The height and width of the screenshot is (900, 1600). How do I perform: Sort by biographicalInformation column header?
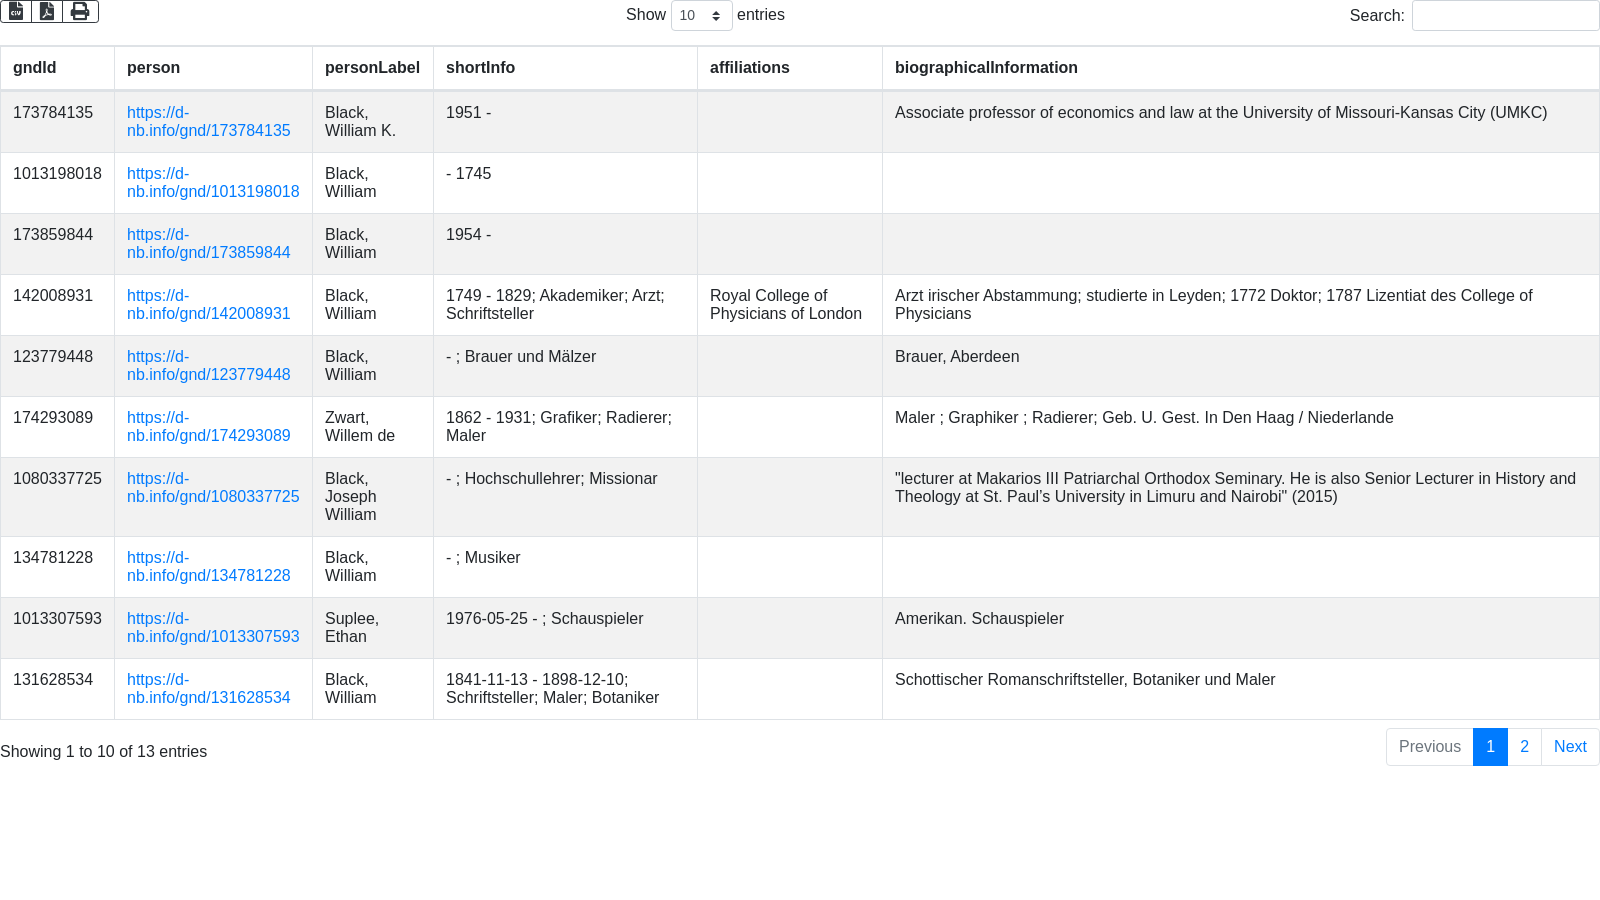[986, 68]
